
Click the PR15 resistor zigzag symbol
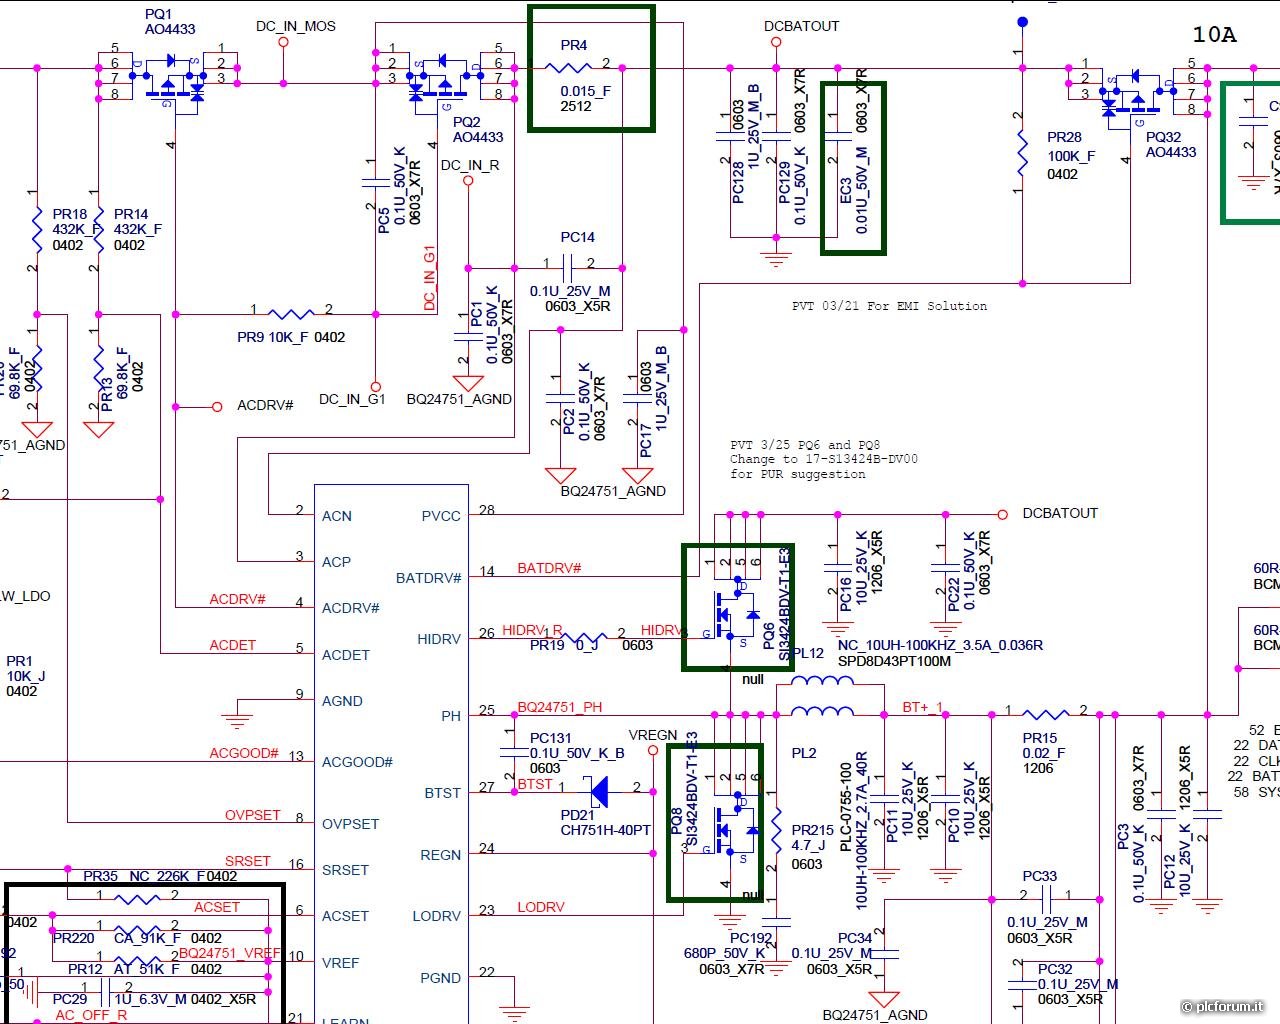[1045, 714]
